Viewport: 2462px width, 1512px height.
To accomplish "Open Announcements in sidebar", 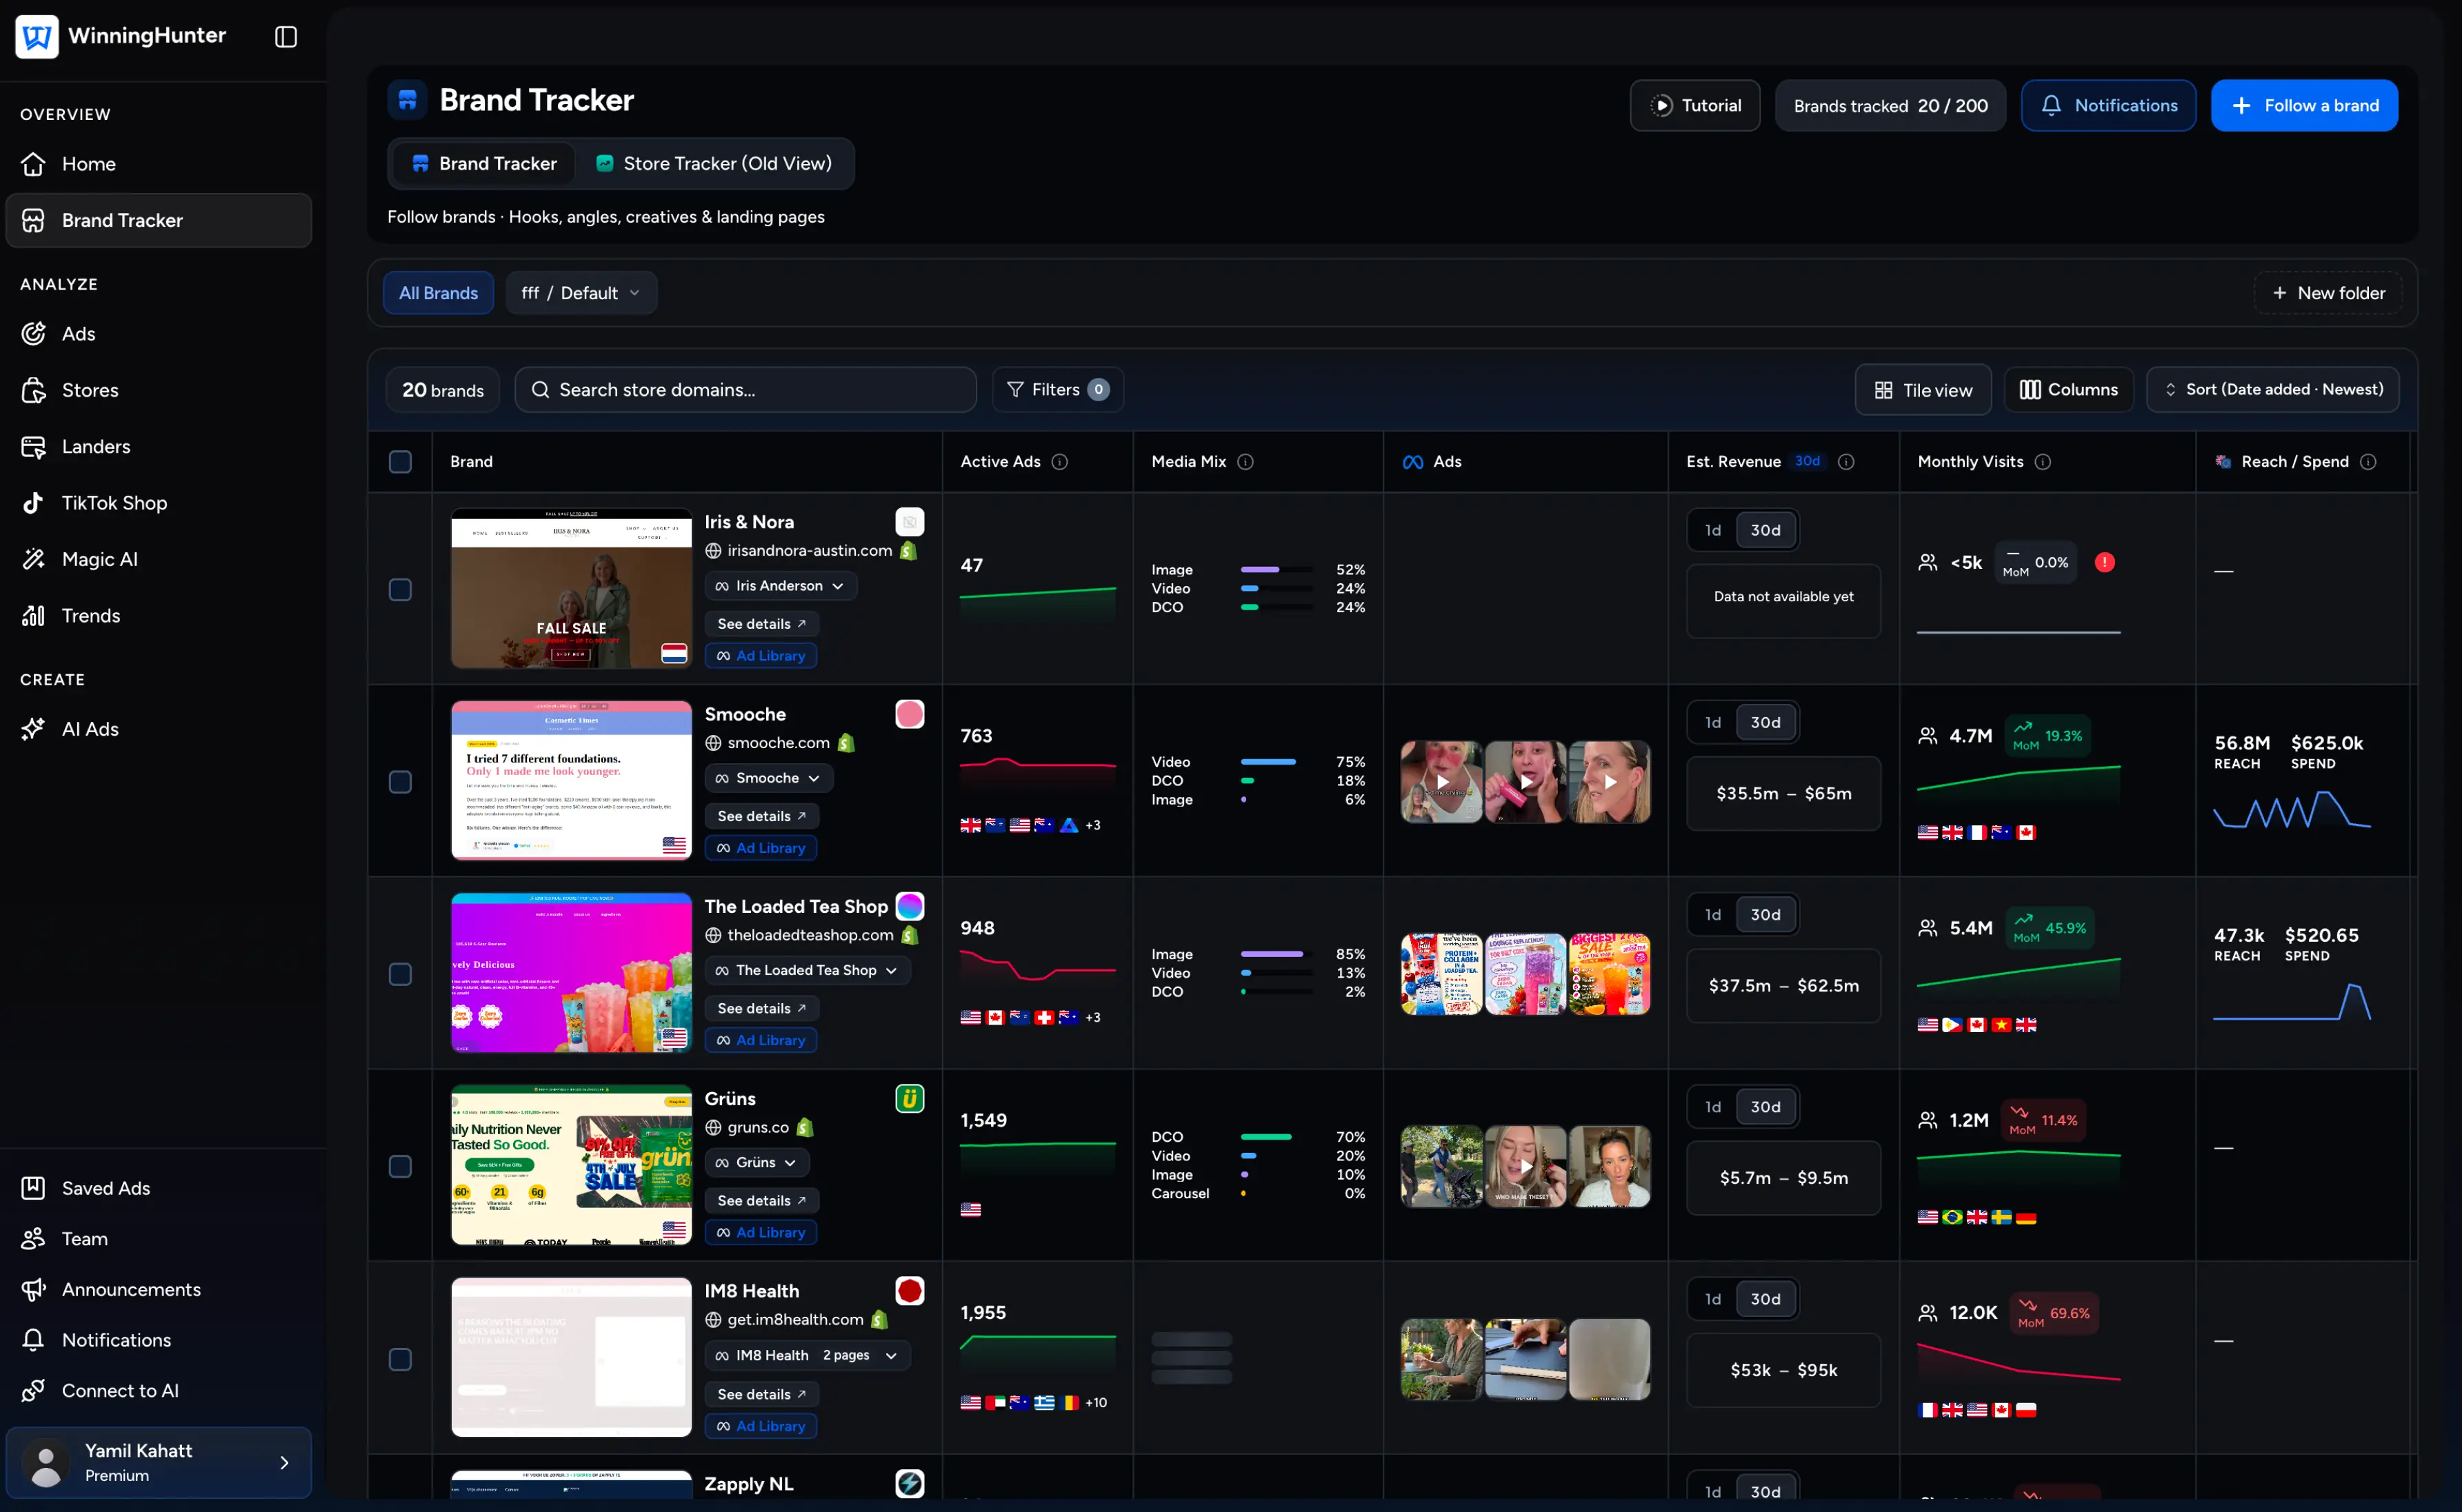I will (x=159, y=1290).
